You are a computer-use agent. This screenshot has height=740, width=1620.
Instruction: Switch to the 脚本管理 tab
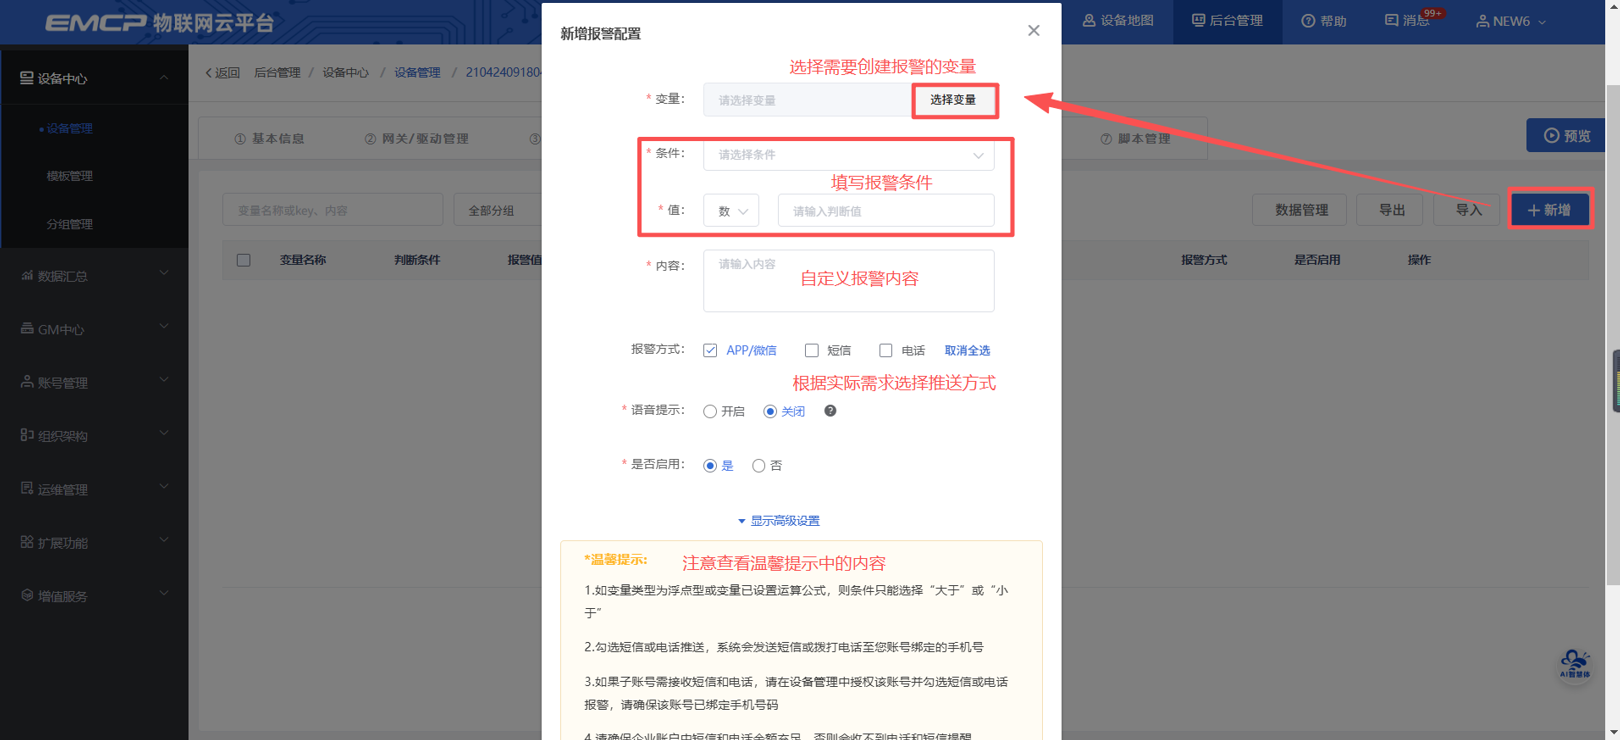click(x=1135, y=139)
